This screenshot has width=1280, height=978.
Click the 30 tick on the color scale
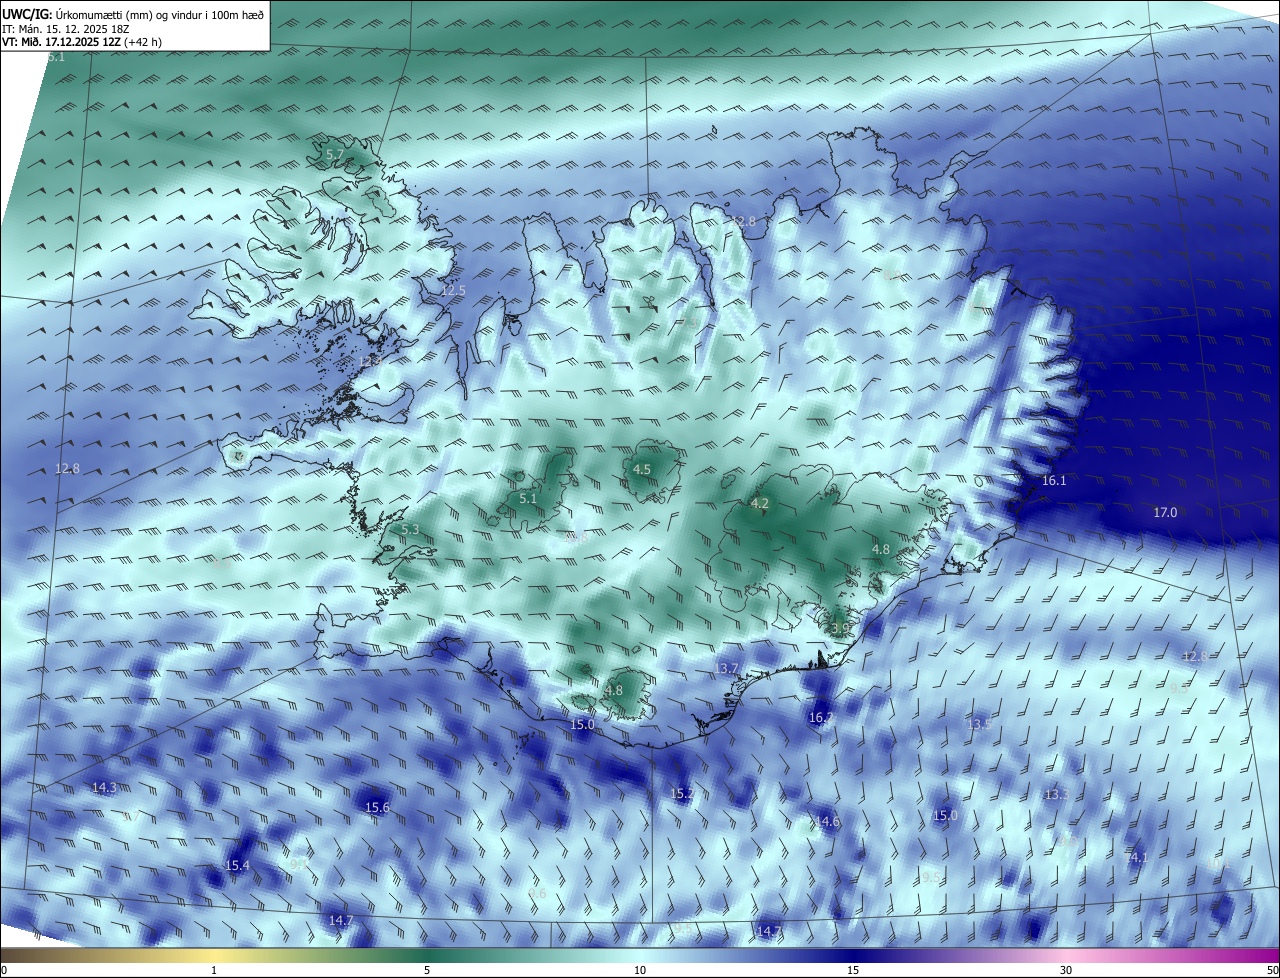pyautogui.click(x=1066, y=970)
